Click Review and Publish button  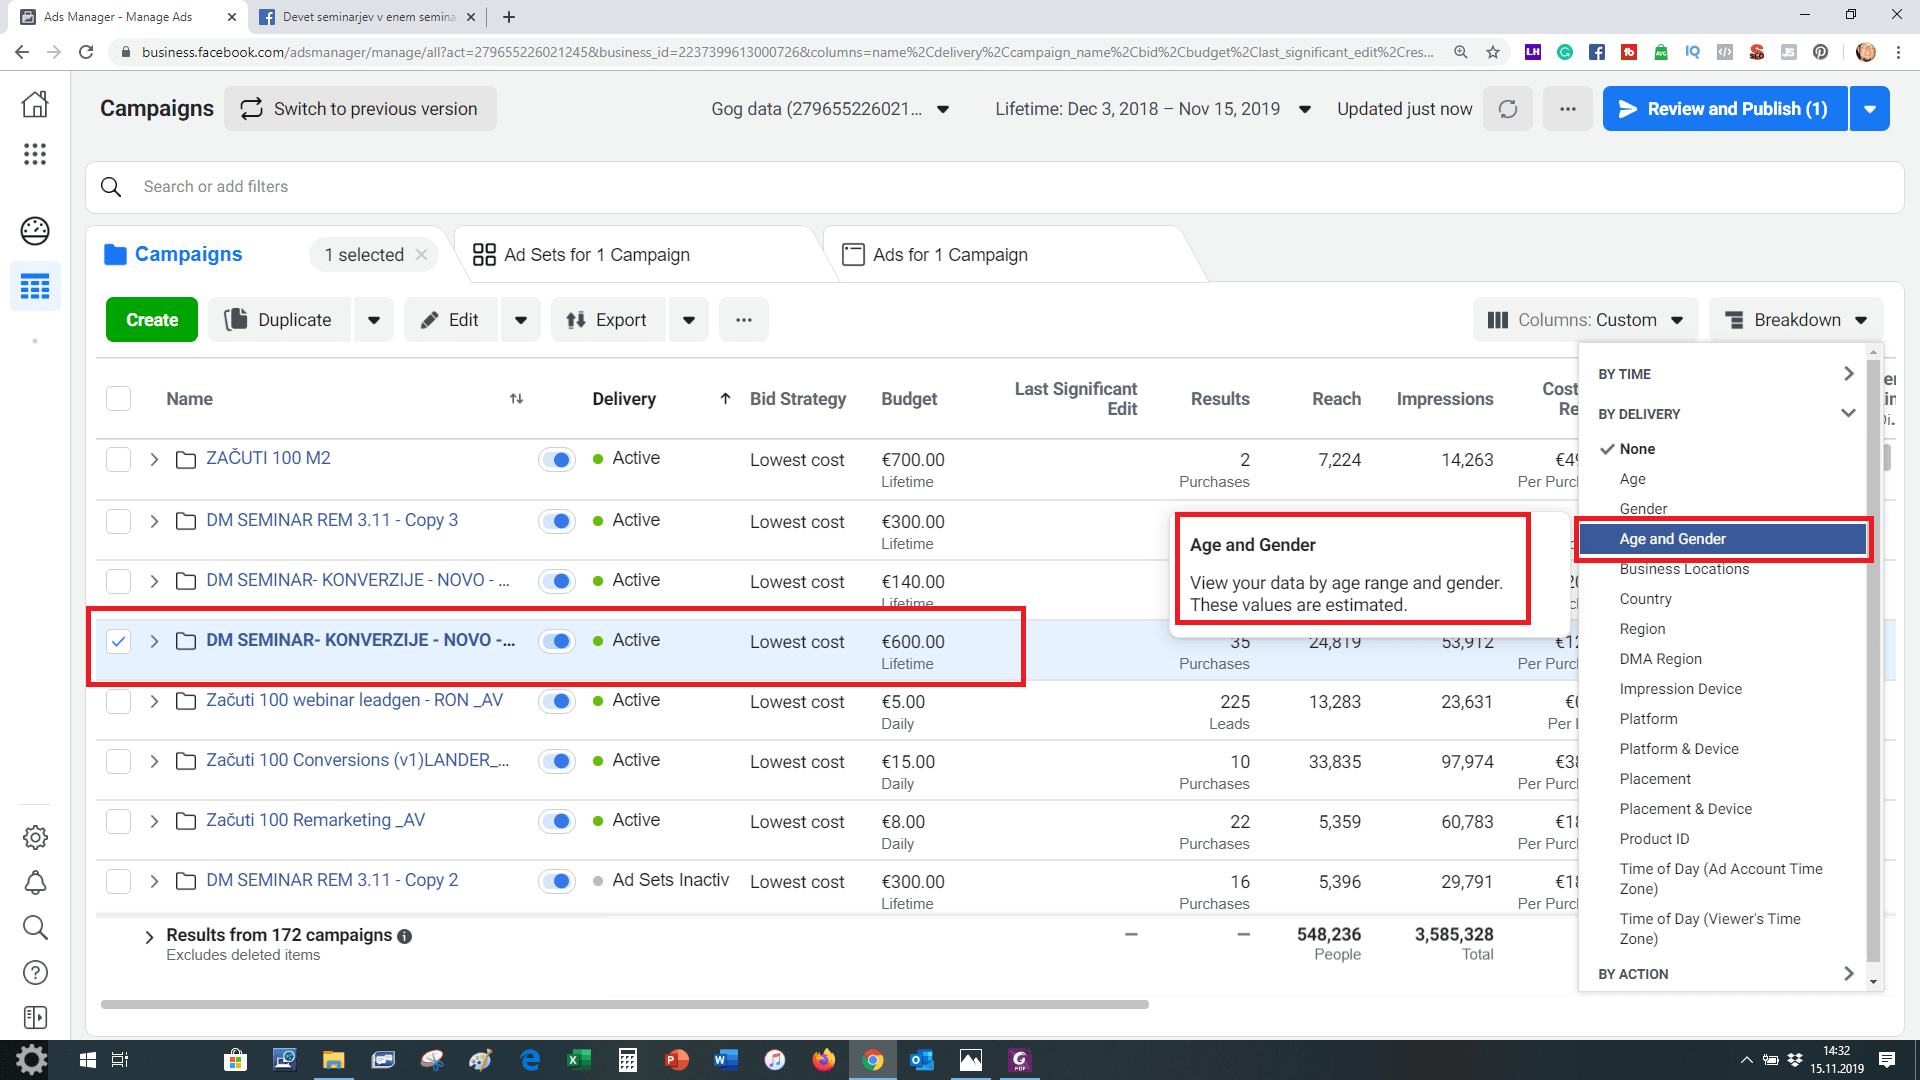pos(1724,109)
